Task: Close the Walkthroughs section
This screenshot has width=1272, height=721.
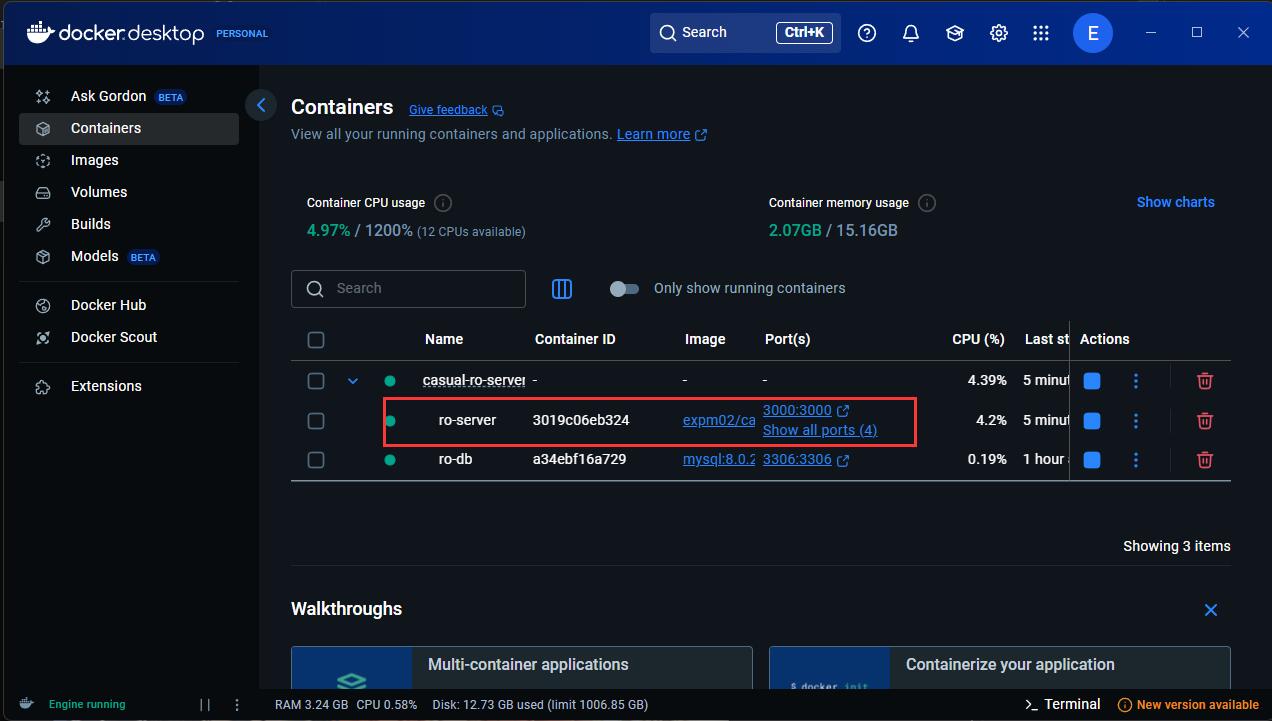Action: click(1211, 610)
